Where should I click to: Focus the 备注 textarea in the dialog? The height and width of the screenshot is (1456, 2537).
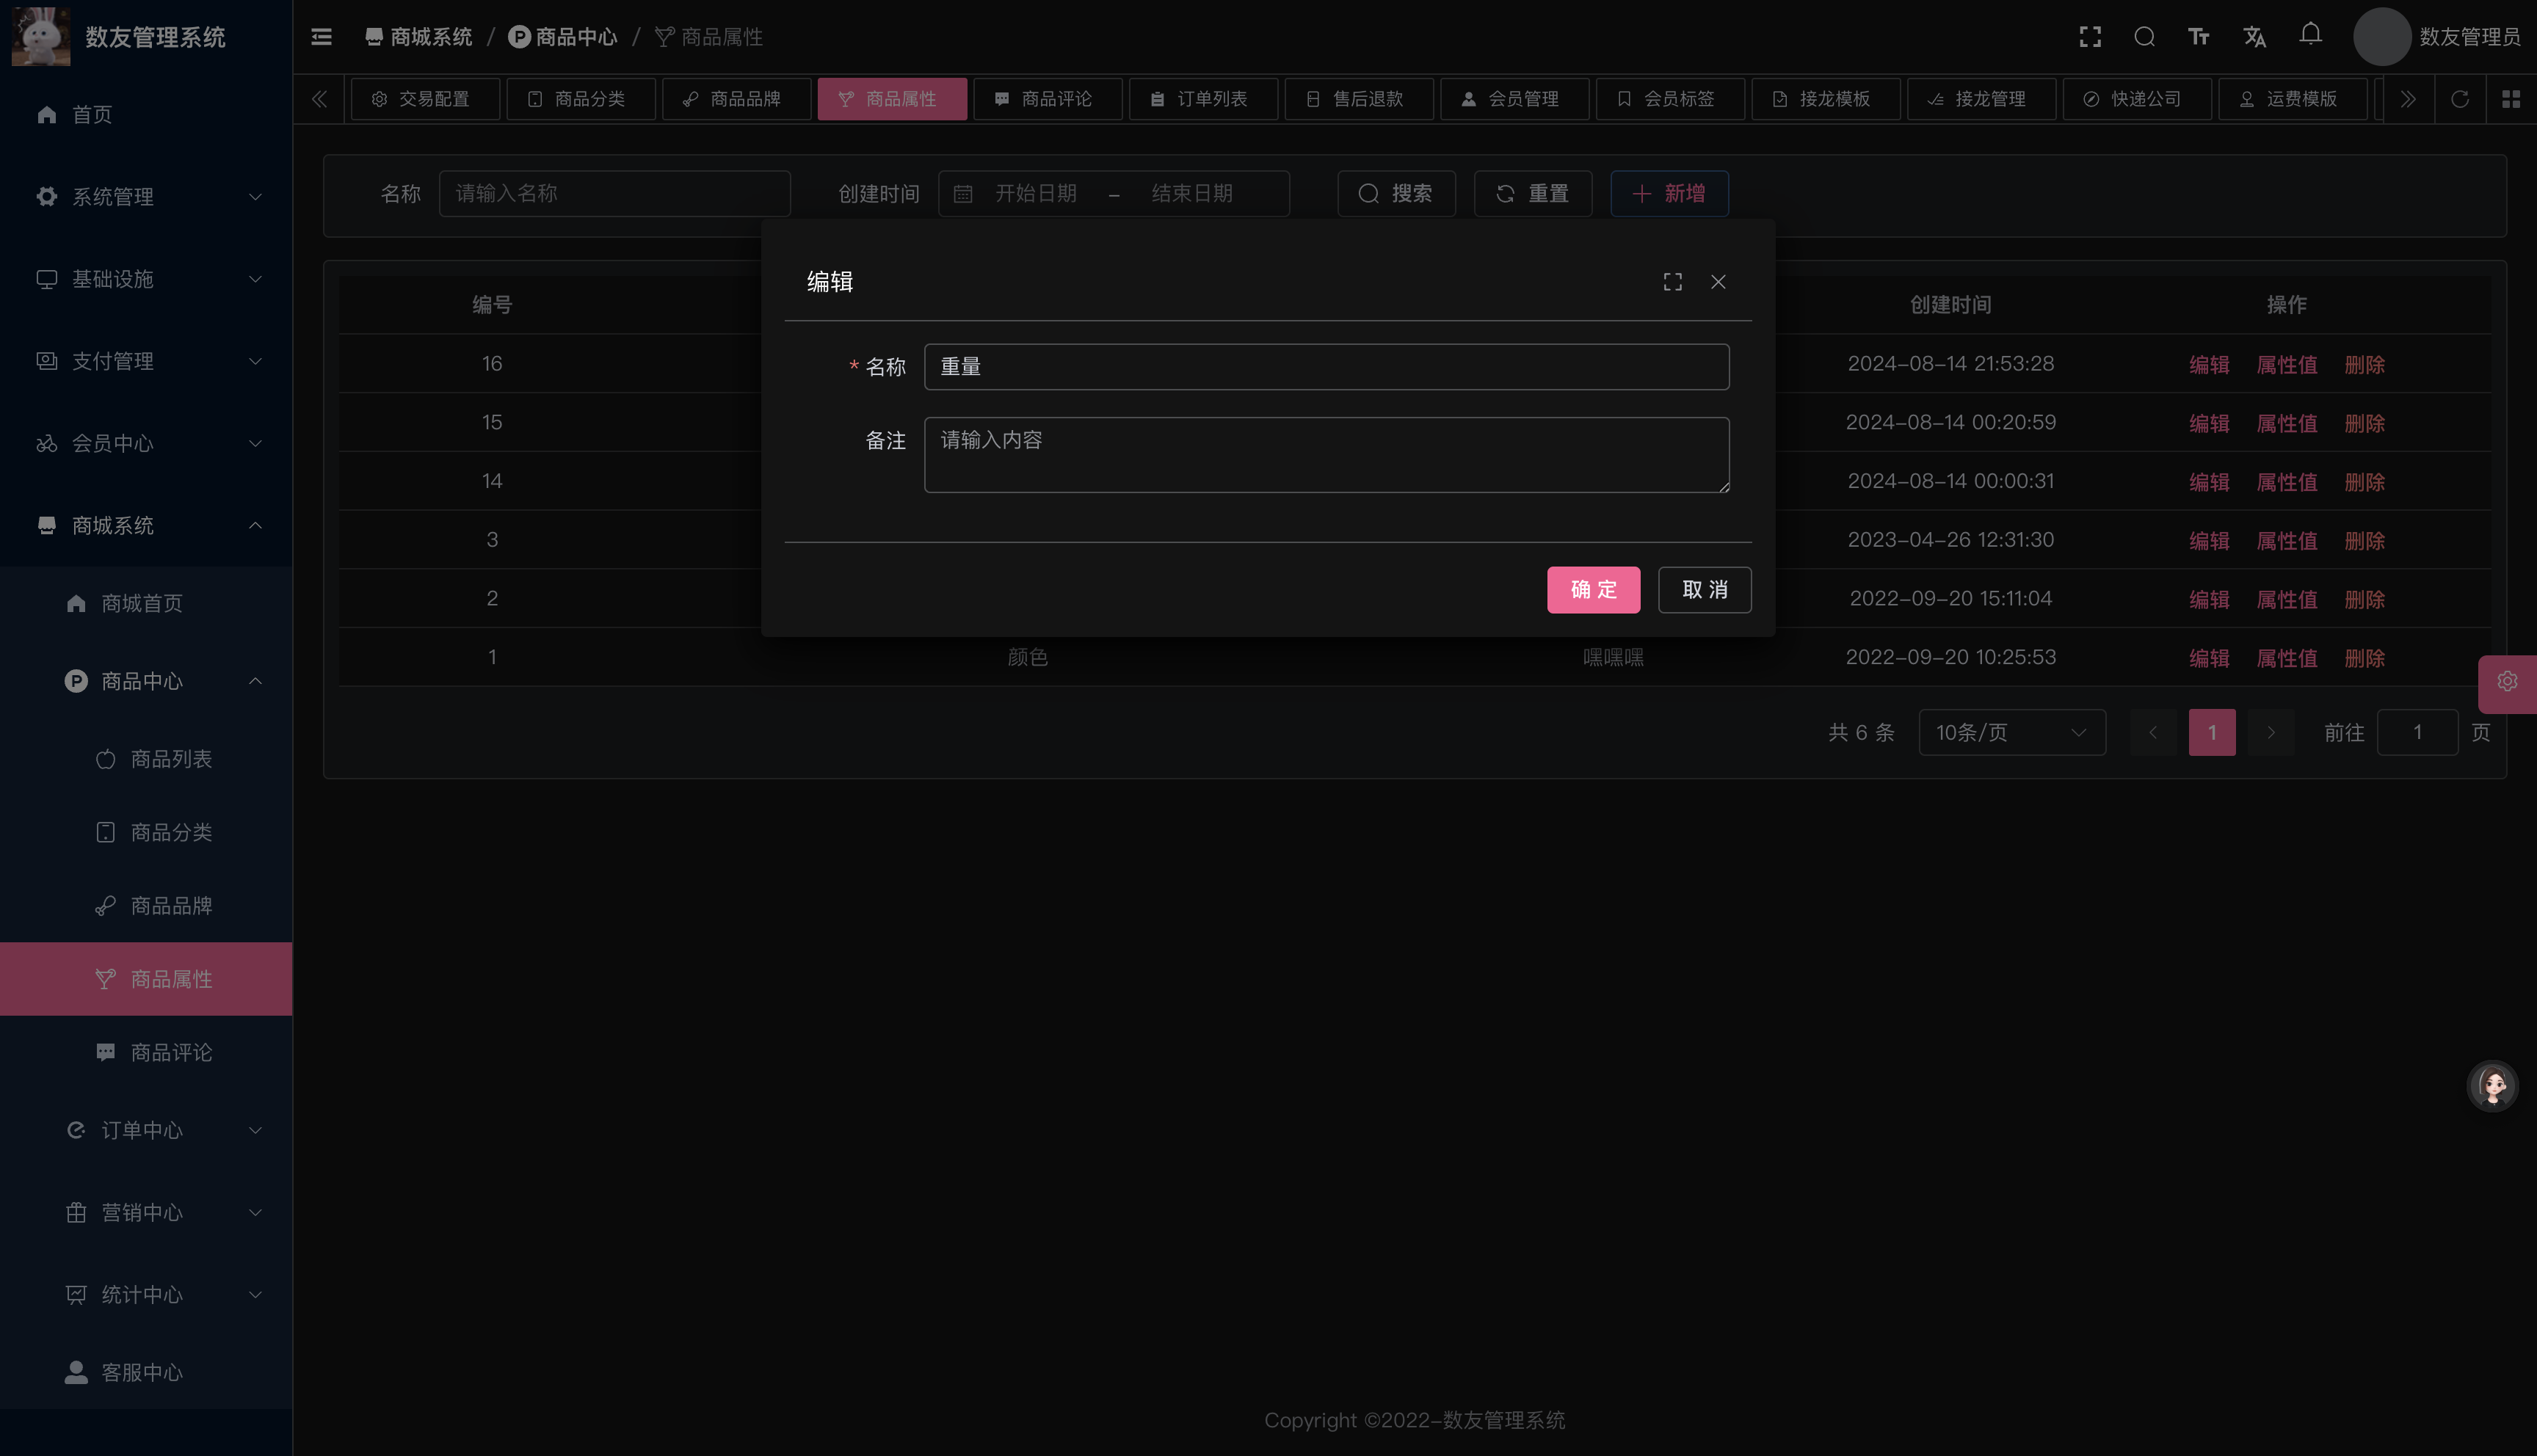[x=1326, y=455]
